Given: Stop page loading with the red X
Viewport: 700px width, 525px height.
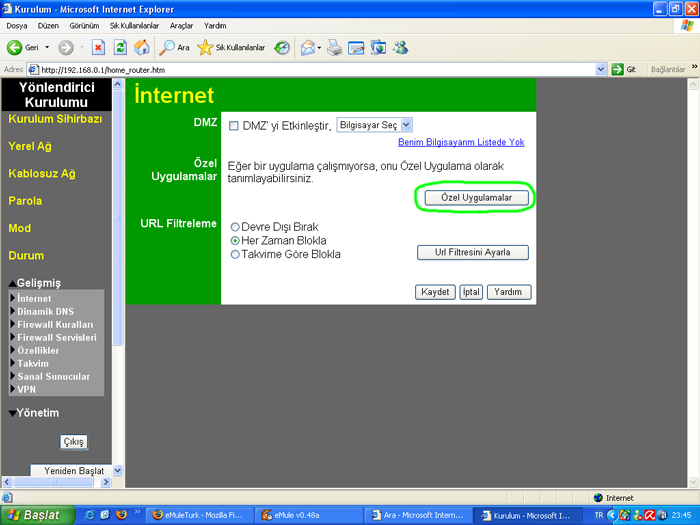Looking at the screenshot, I should click(98, 47).
